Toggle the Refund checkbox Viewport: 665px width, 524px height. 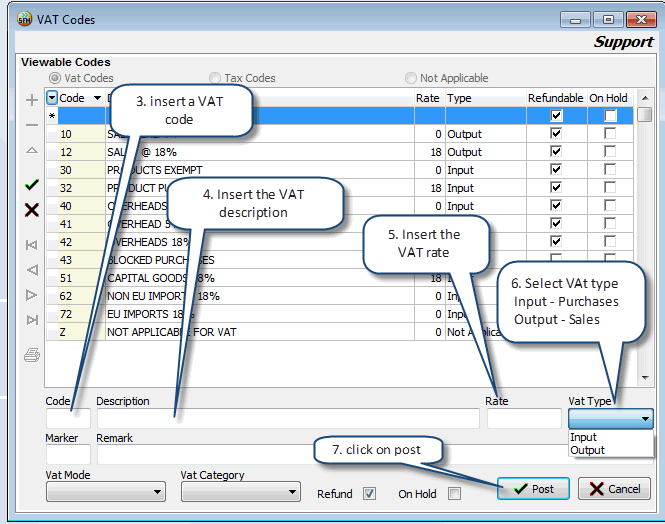[x=370, y=493]
